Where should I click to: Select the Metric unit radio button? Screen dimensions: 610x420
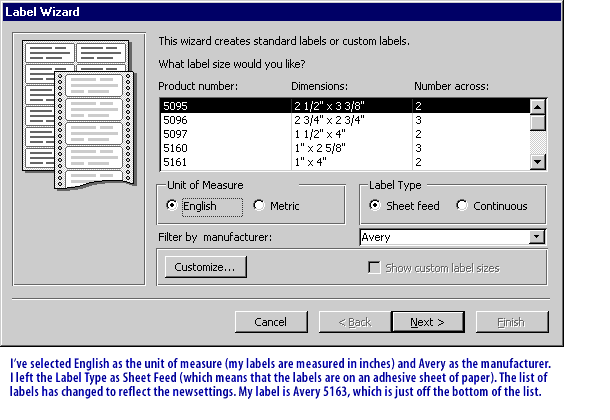pos(259,205)
